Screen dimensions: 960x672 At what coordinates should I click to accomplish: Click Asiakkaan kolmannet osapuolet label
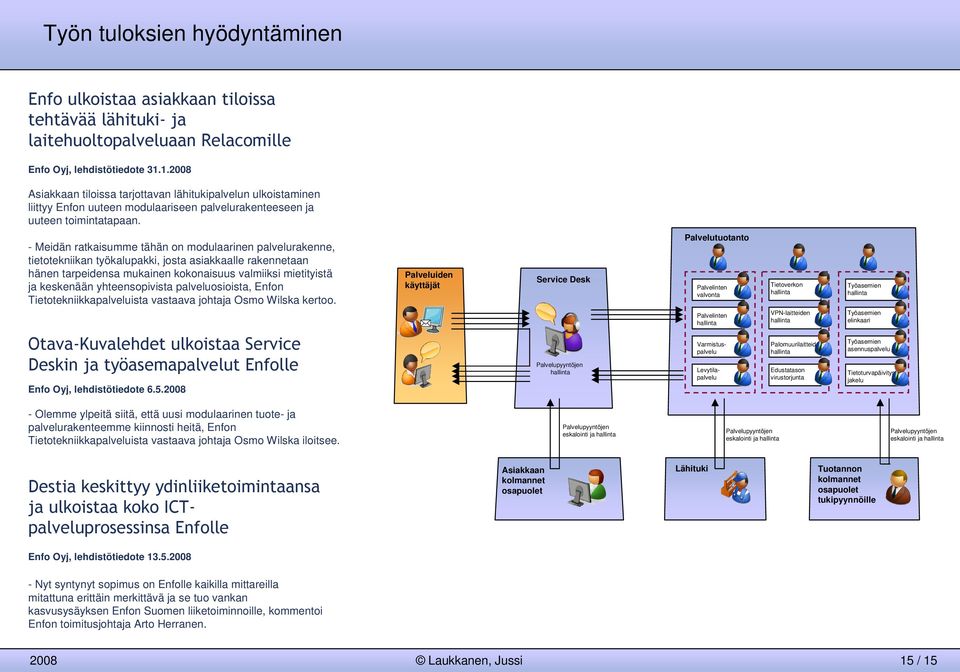coord(523,480)
